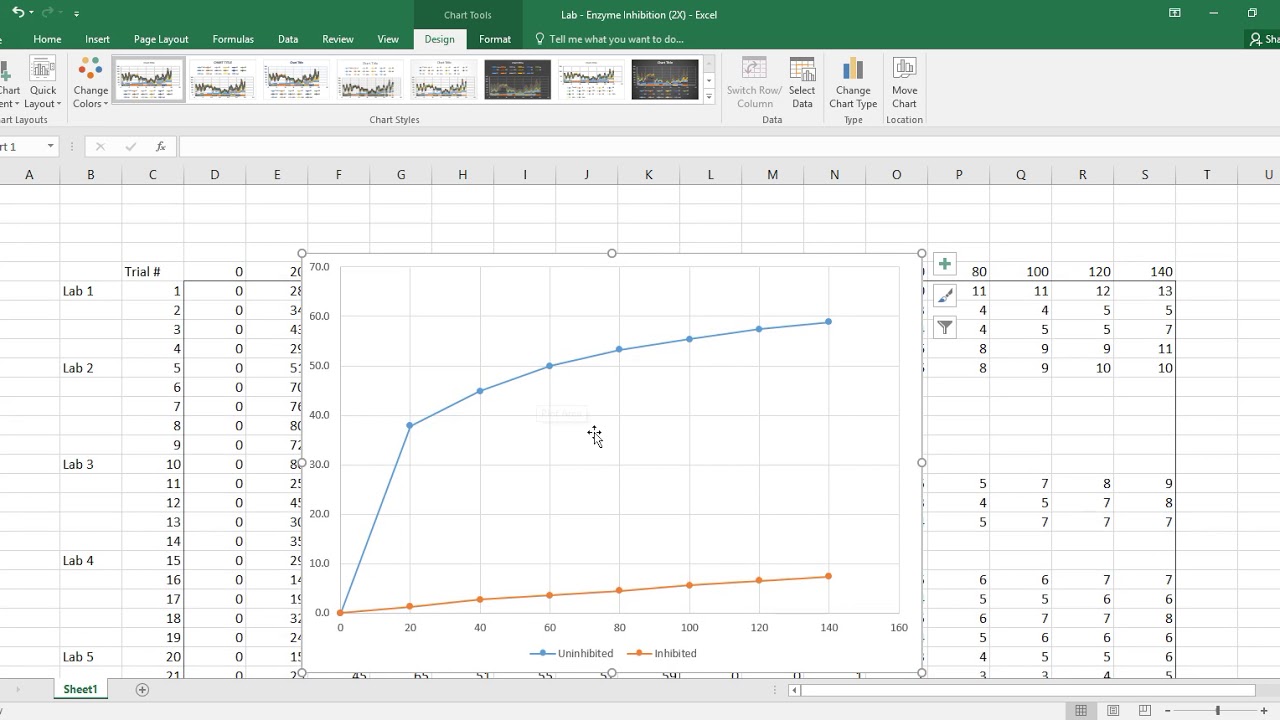The image size is (1280, 720).
Task: Click the Lab 3 cell
Action: (x=90, y=464)
